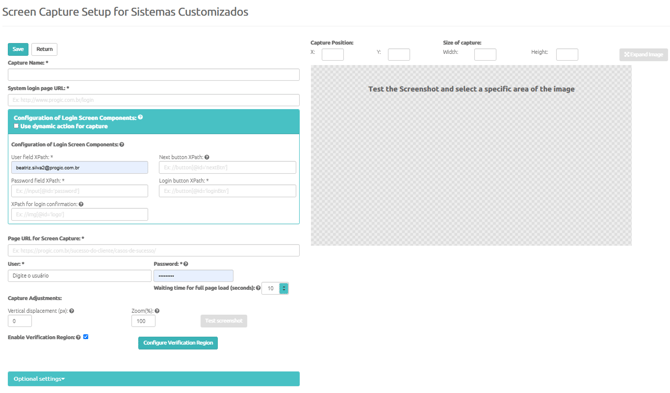Click the Expand Image button
Screen dimensions: 670x393
pyautogui.click(x=644, y=54)
